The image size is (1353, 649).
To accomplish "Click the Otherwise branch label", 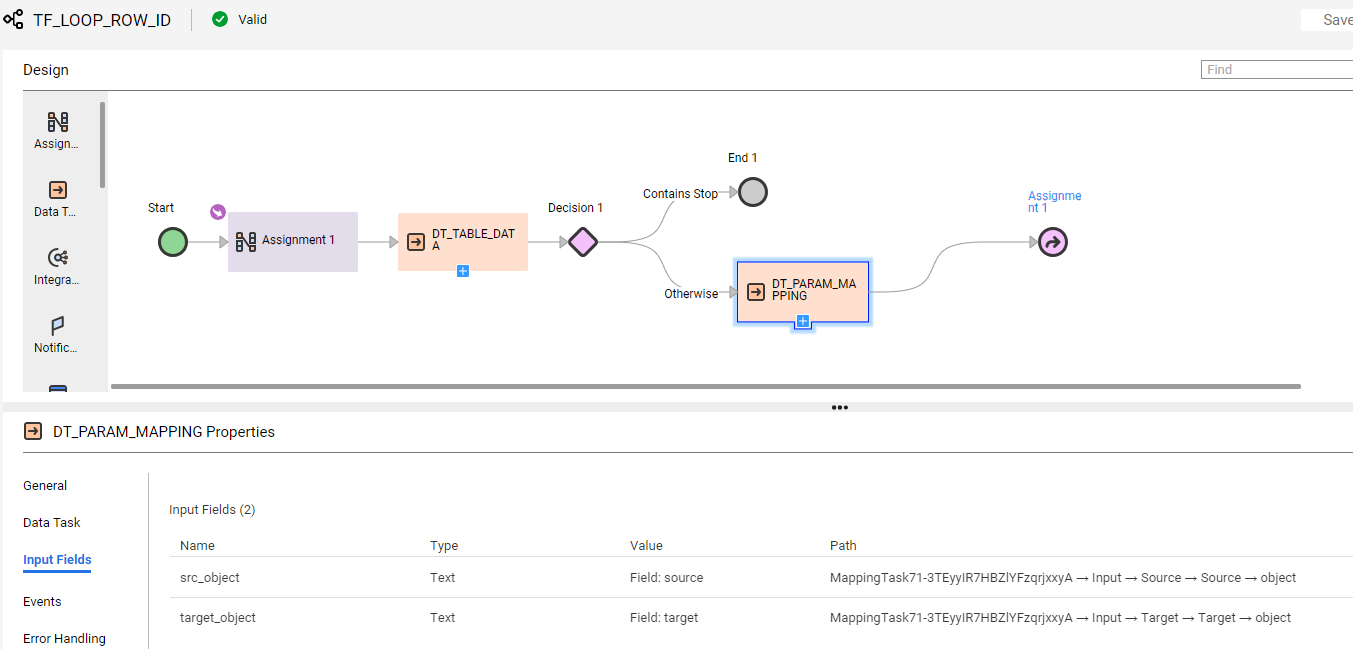I will tap(691, 294).
